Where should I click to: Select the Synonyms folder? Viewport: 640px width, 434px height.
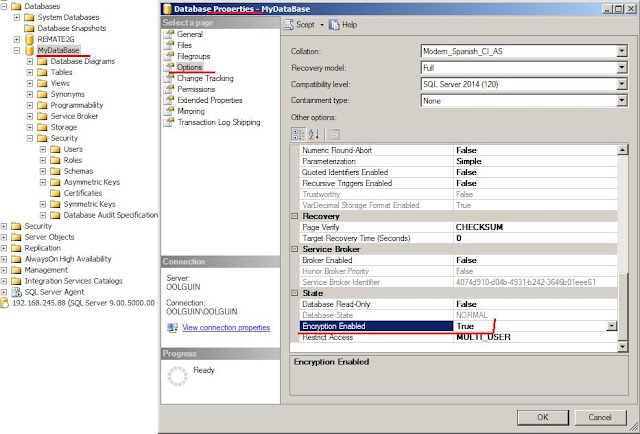click(x=67, y=94)
